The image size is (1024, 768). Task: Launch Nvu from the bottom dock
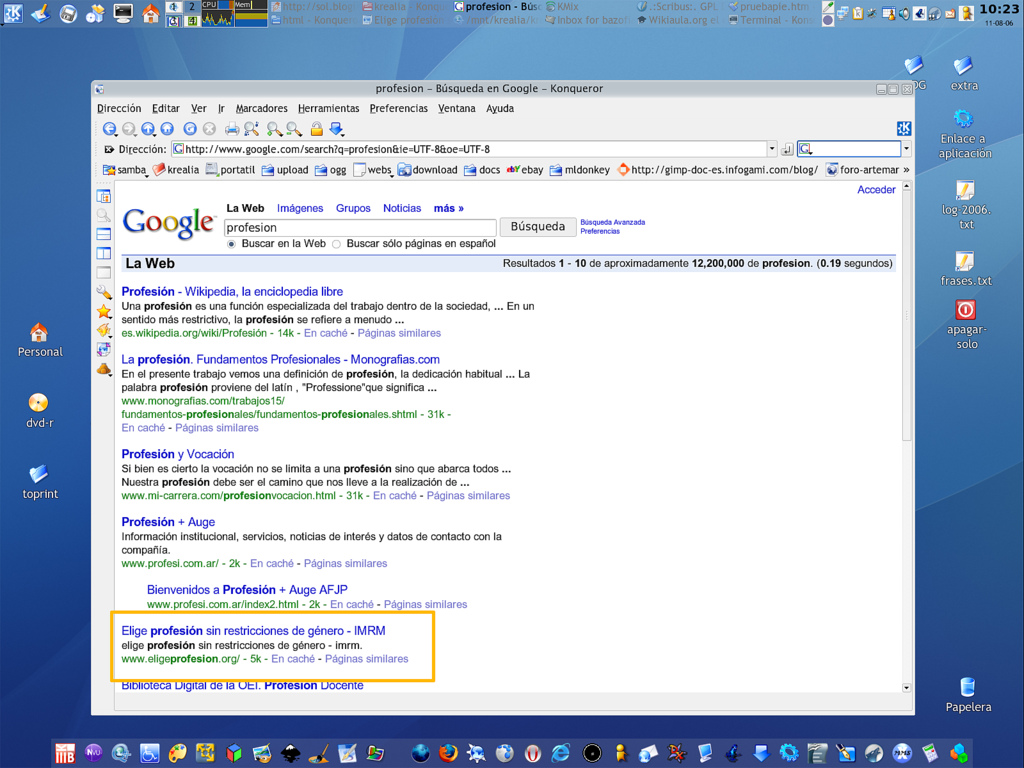pos(93,753)
